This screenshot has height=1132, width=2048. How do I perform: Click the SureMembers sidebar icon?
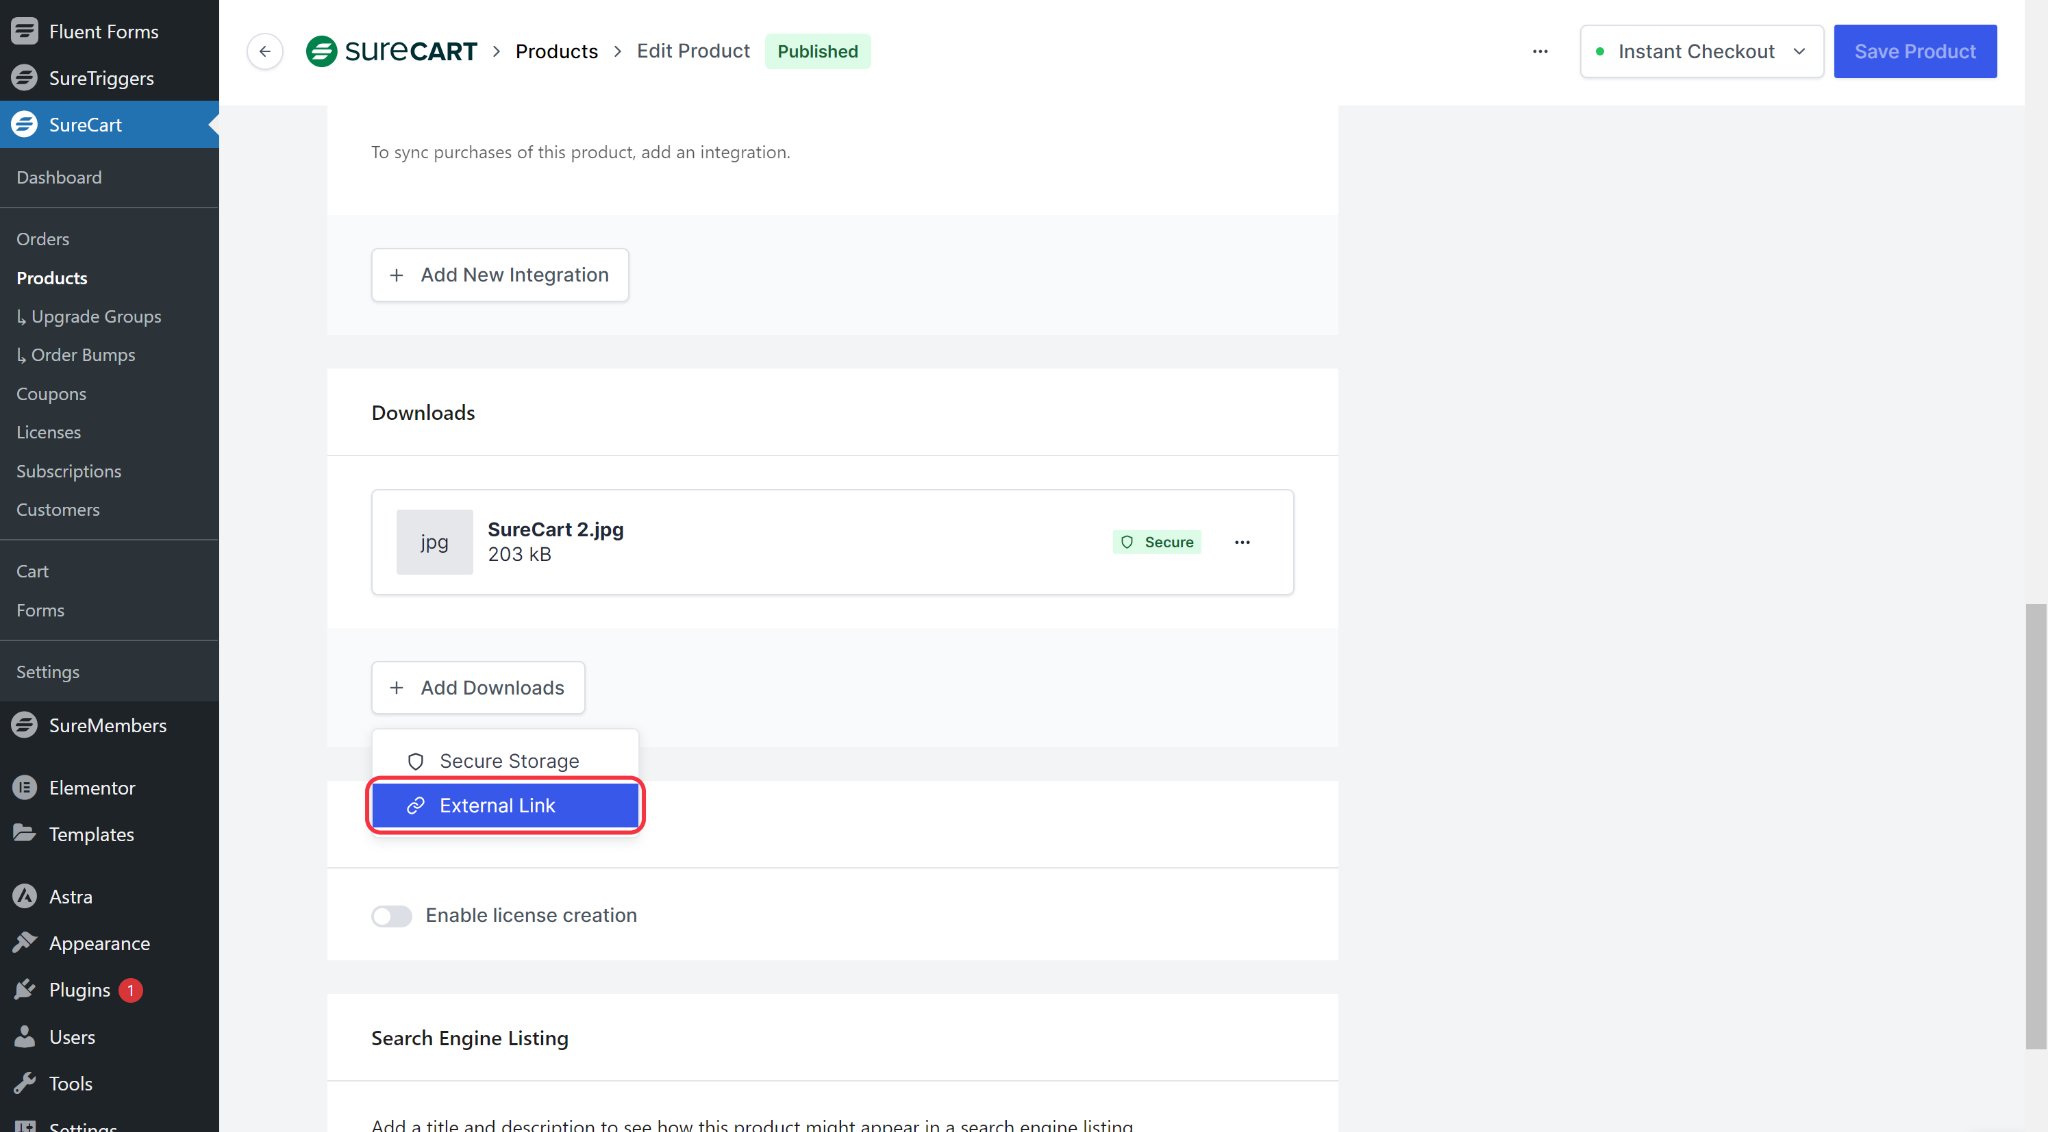[25, 725]
